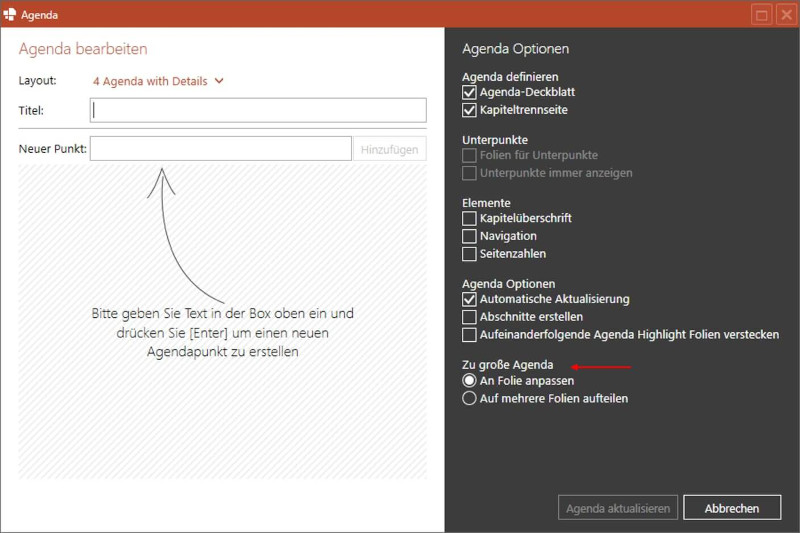
Task: Click the Agenda app icon in title bar
Action: [x=10, y=14]
